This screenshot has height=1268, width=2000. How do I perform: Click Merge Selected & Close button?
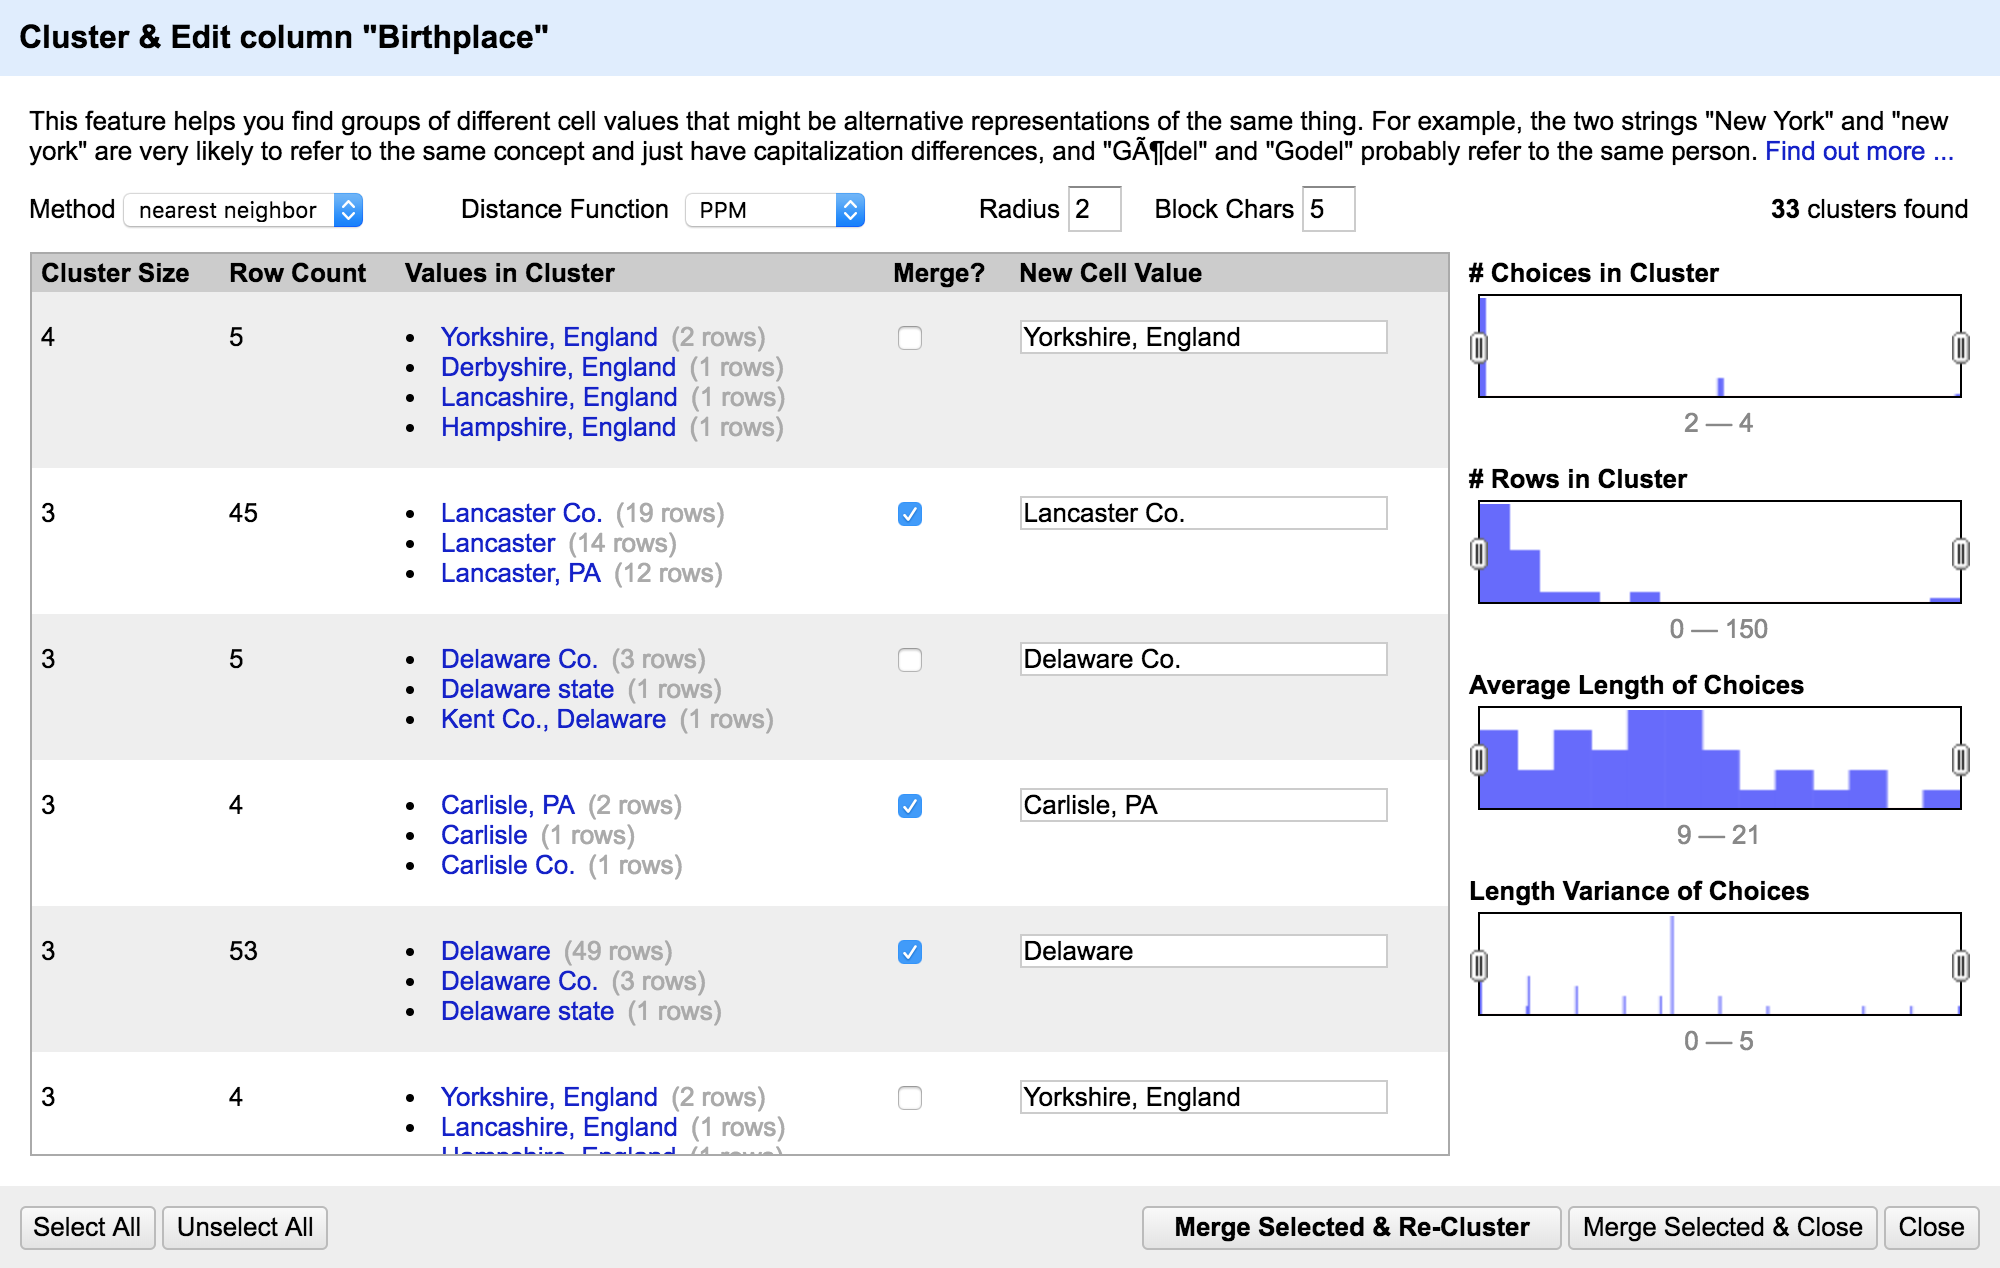click(1722, 1227)
